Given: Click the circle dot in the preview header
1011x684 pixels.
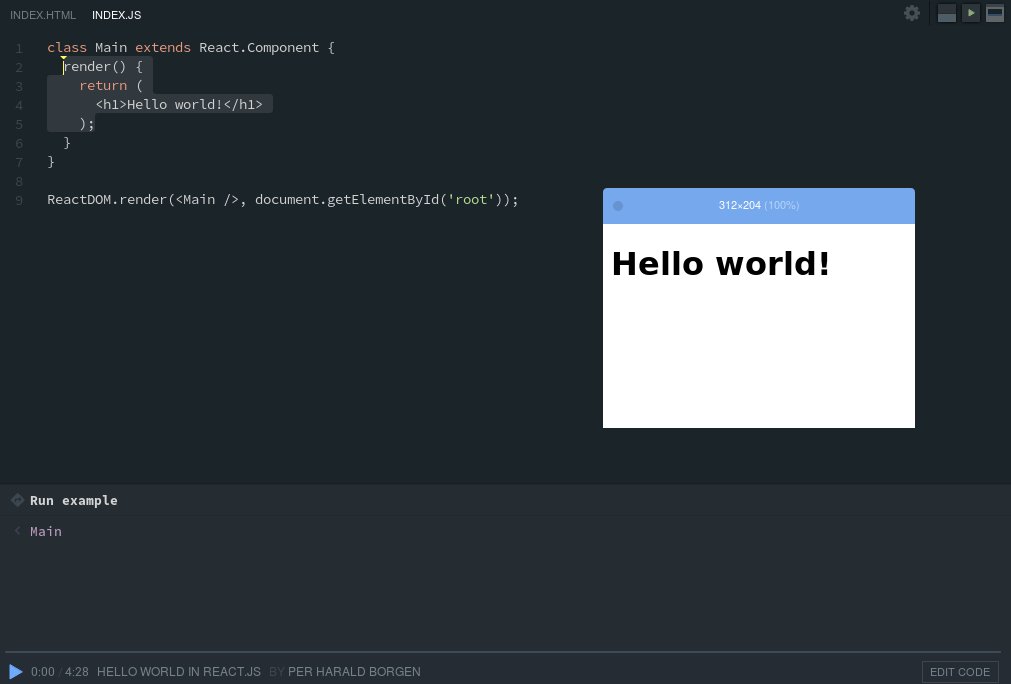Looking at the screenshot, I should tap(618, 206).
